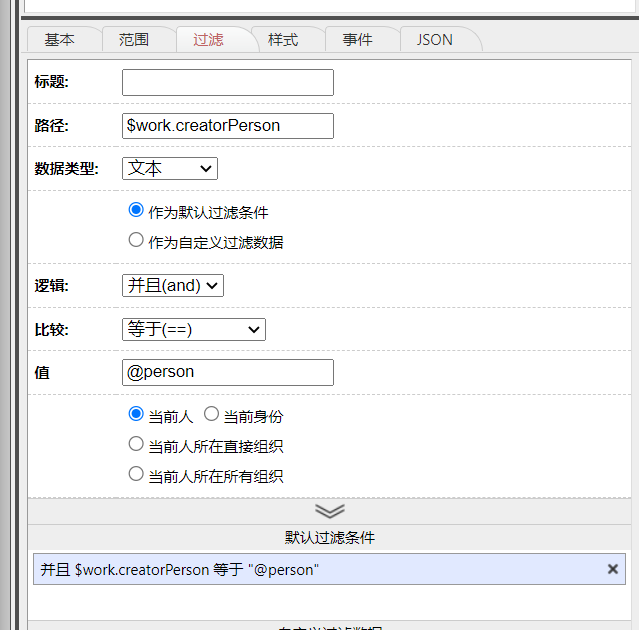Select 当前人所在直接组织 radio option
Viewport: 639px width, 630px height.
click(136, 444)
